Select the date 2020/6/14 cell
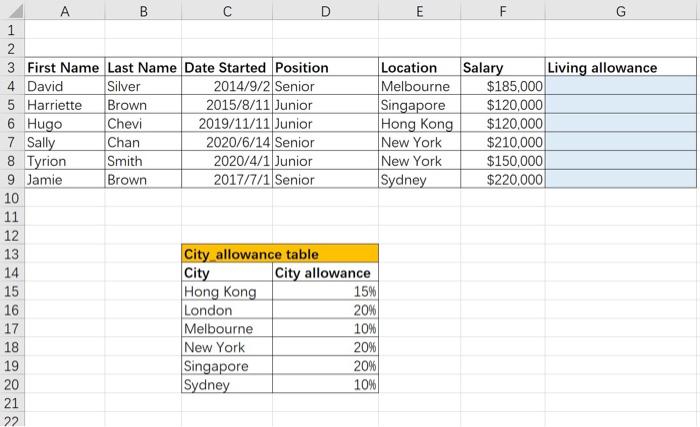This screenshot has height=427, width=700. point(227,142)
